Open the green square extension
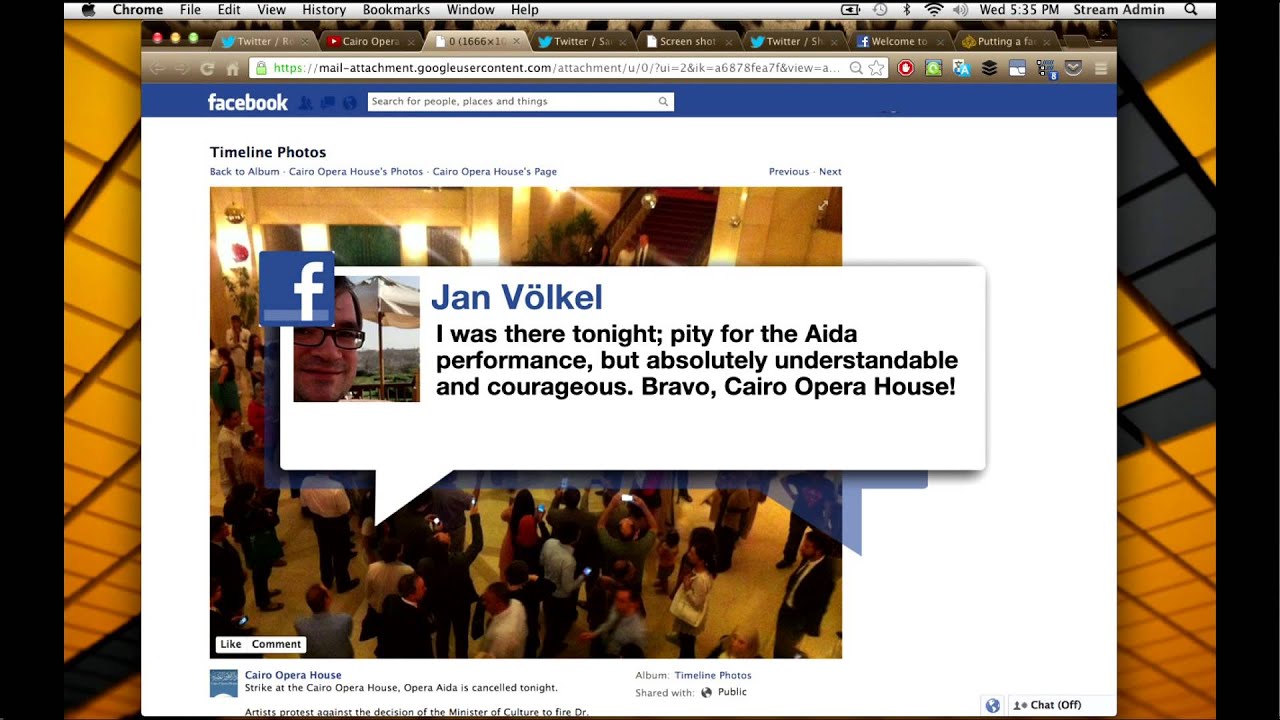This screenshot has height=720, width=1280. (933, 68)
